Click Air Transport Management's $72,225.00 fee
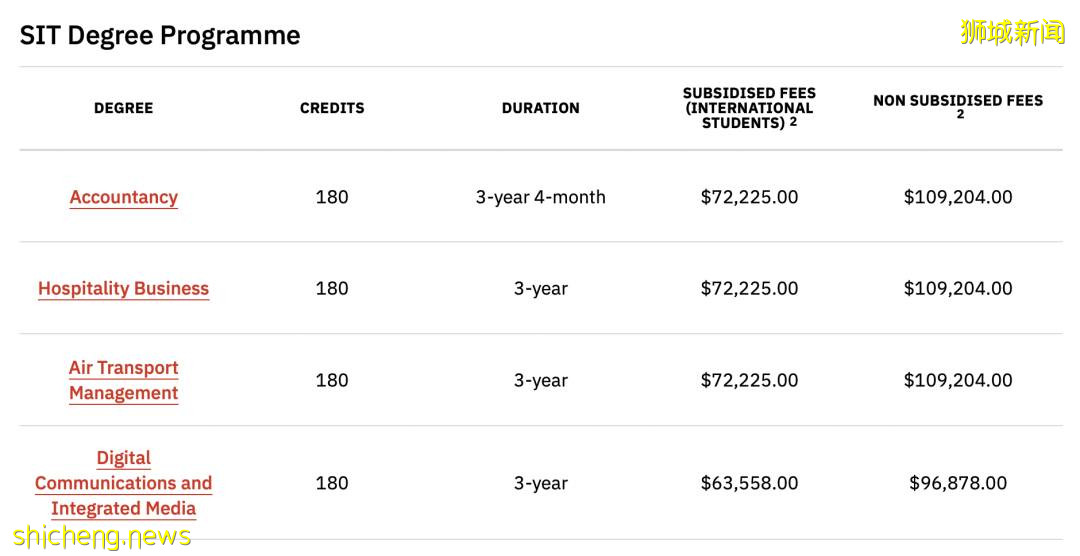This screenshot has width=1080, height=556. click(749, 380)
